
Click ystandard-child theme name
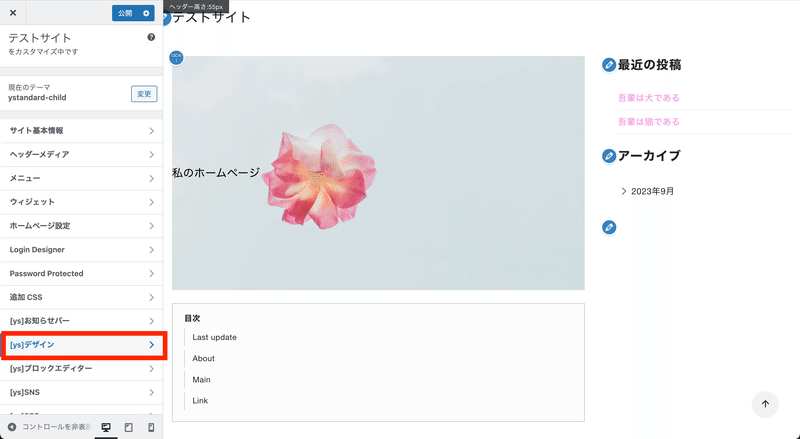pos(37,97)
